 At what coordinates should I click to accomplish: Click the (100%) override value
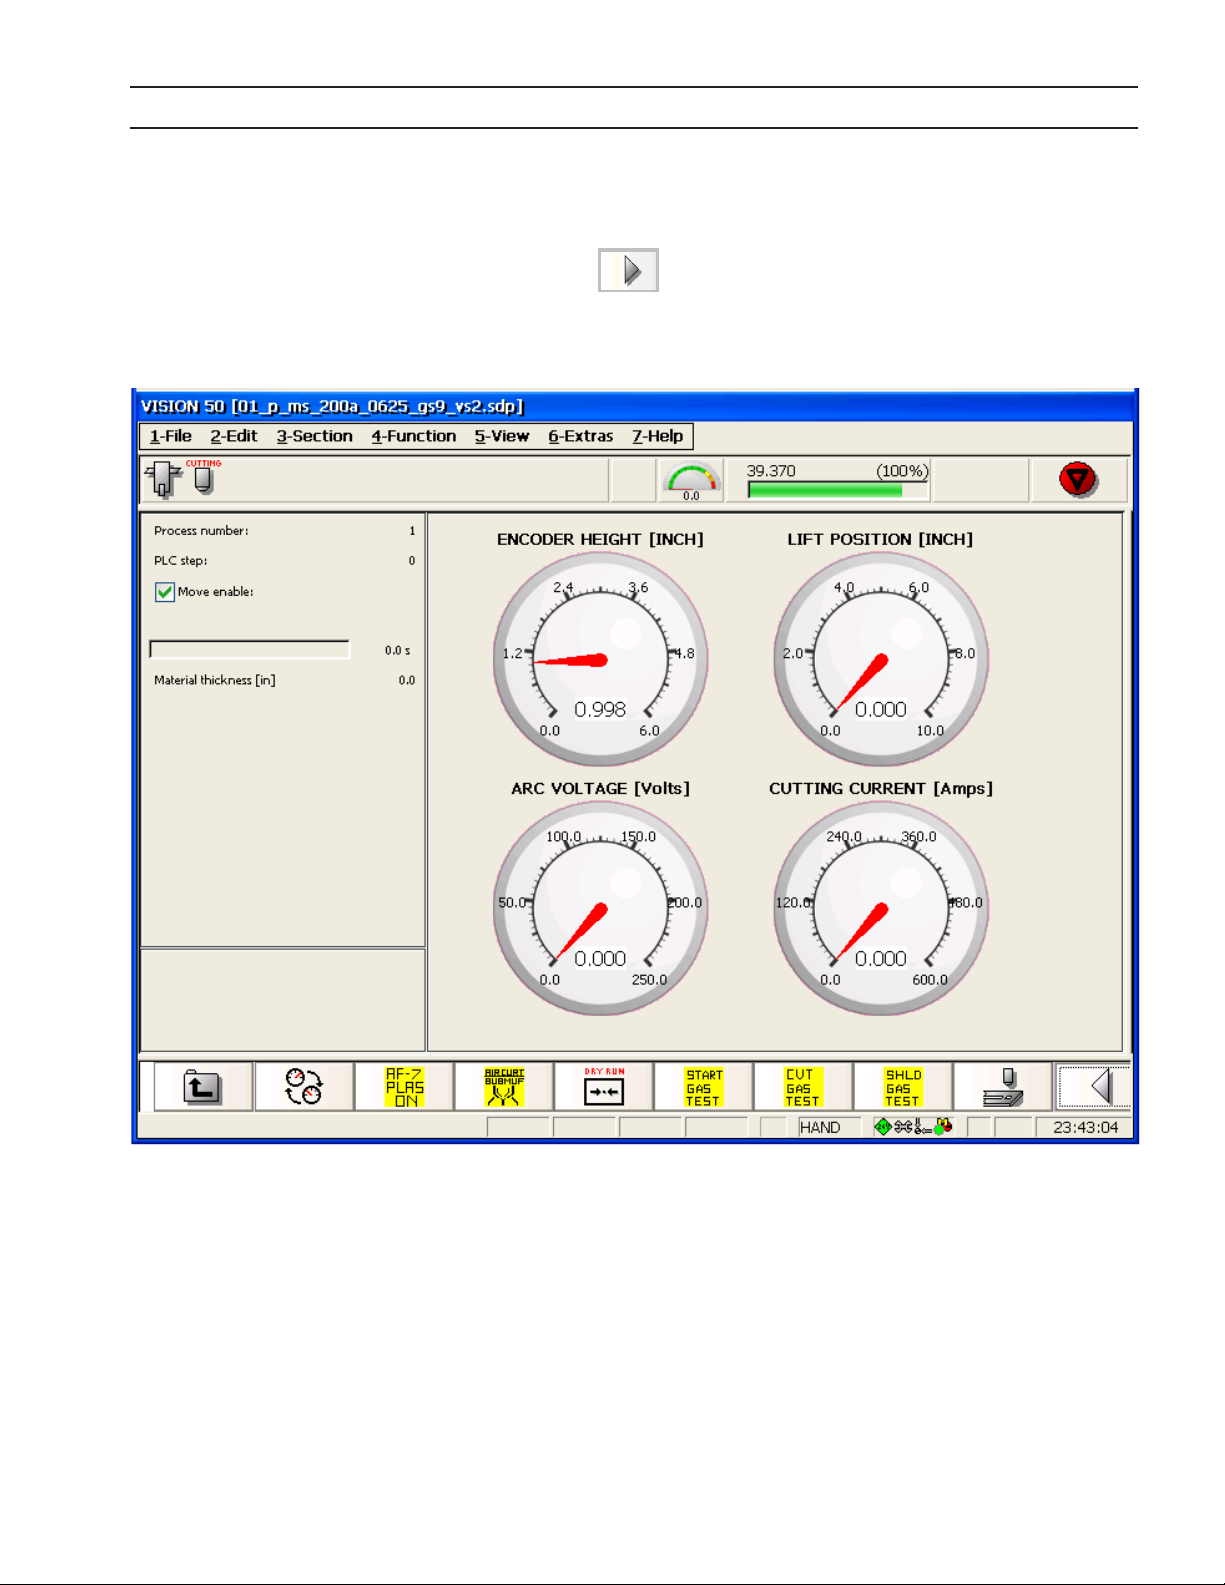coord(902,471)
